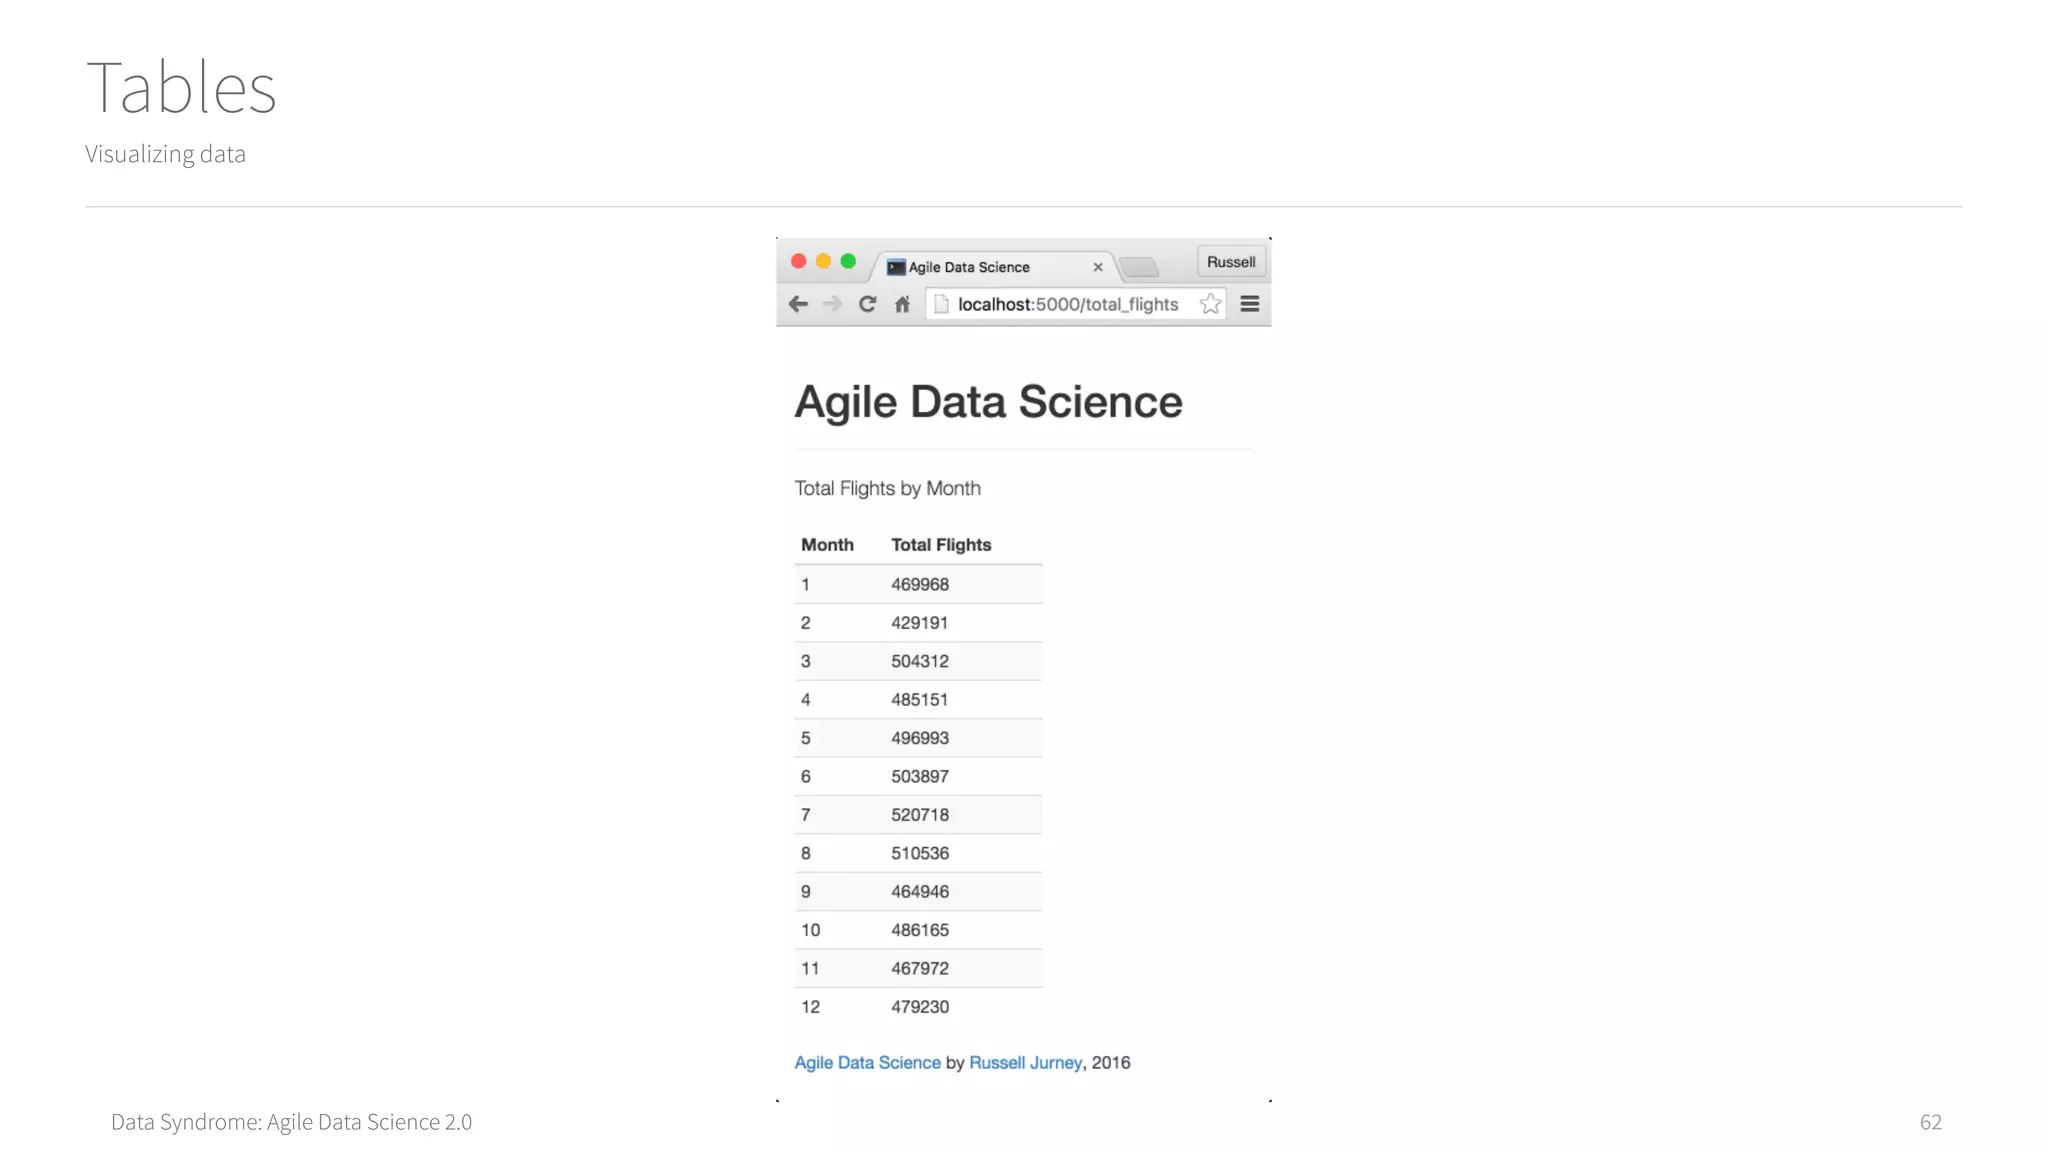The height and width of the screenshot is (1152, 2048).
Task: Click month 11 in the Month column
Action: coord(810,968)
